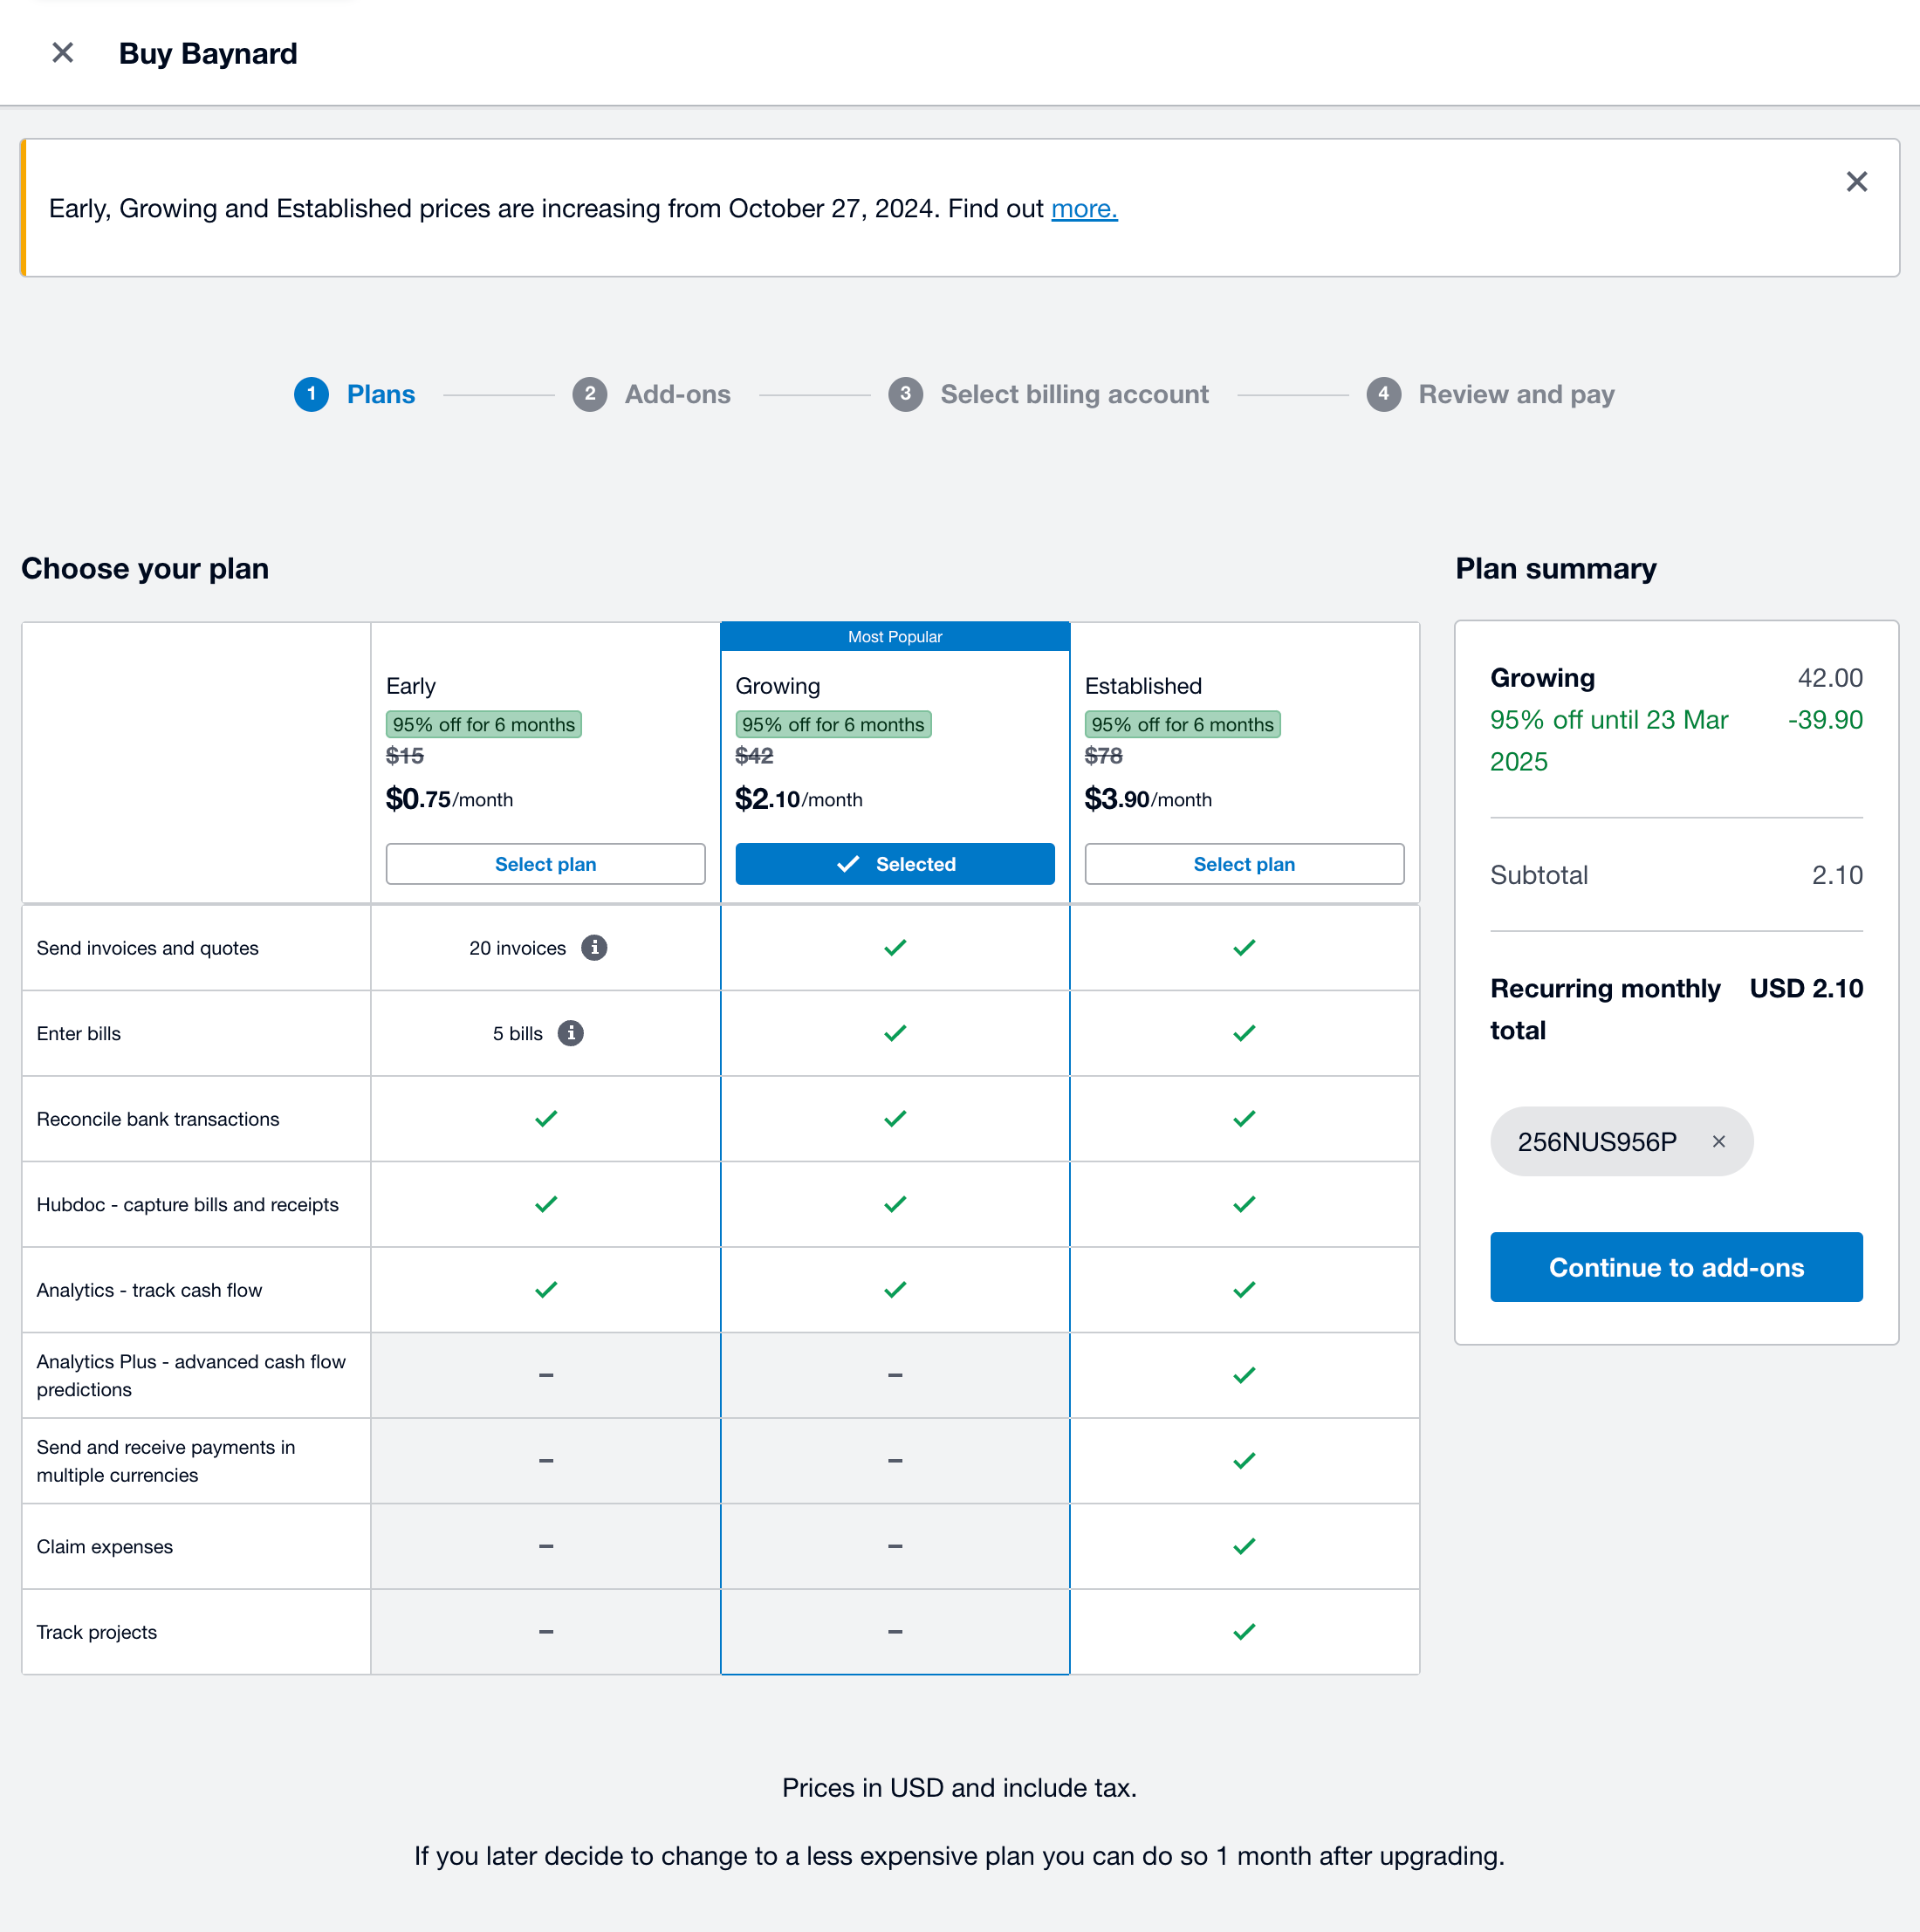Click the Selected Growing plan button
This screenshot has height=1932, width=1920.
(x=894, y=865)
